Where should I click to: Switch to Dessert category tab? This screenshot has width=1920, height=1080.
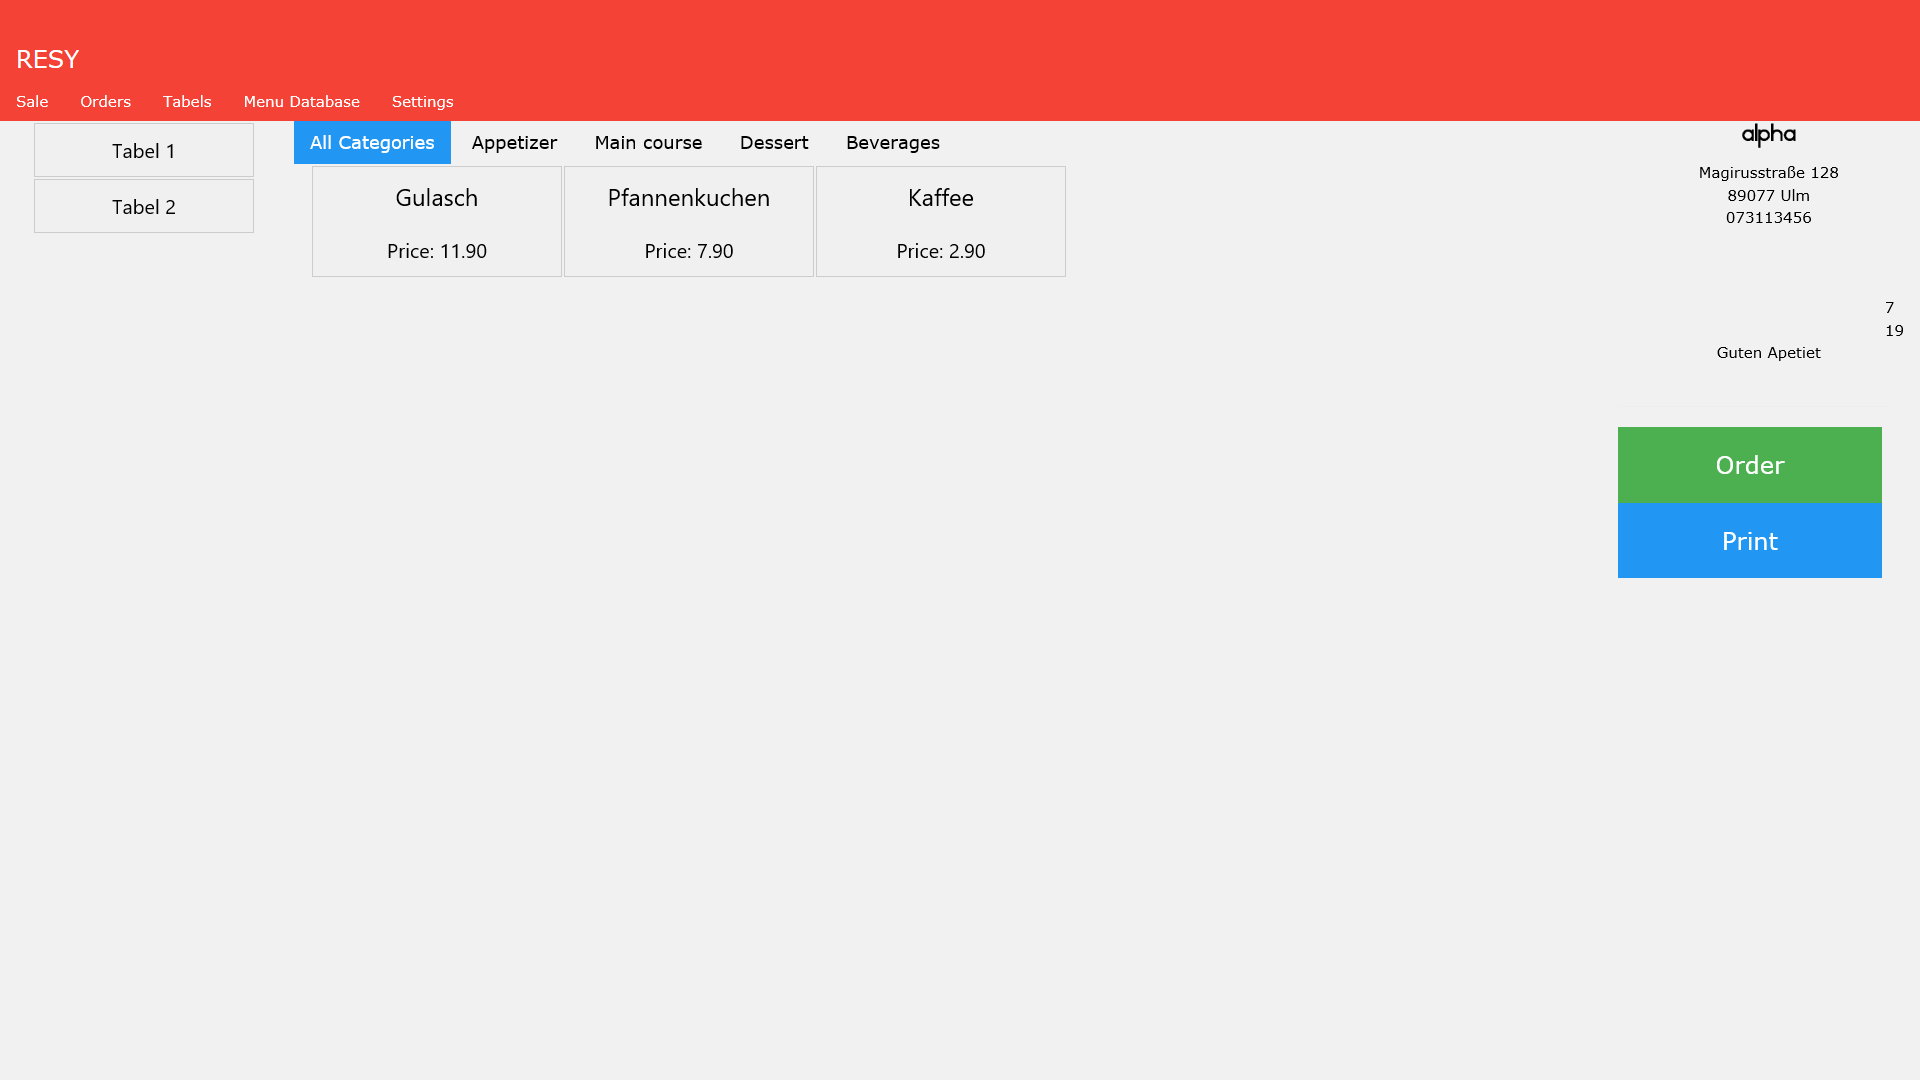pos(774,143)
